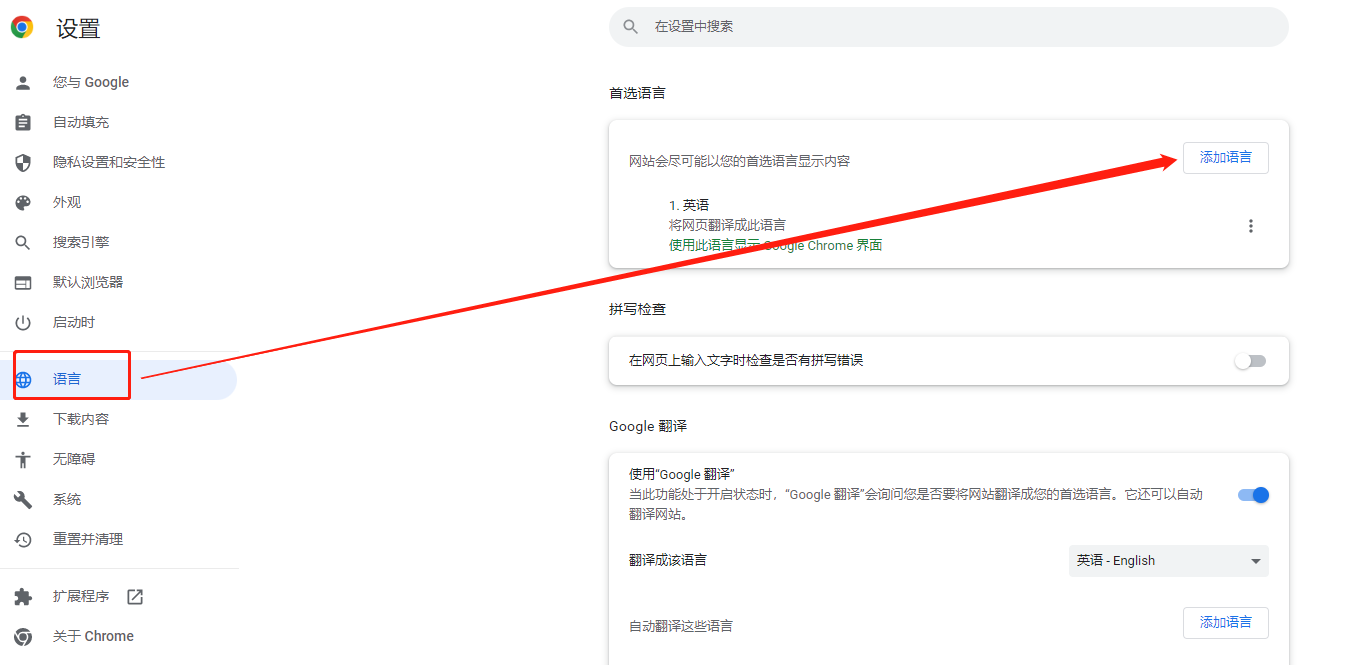Image resolution: width=1369 pixels, height=665 pixels.
Task: Click the palette icon for 外观
Action: (23, 202)
